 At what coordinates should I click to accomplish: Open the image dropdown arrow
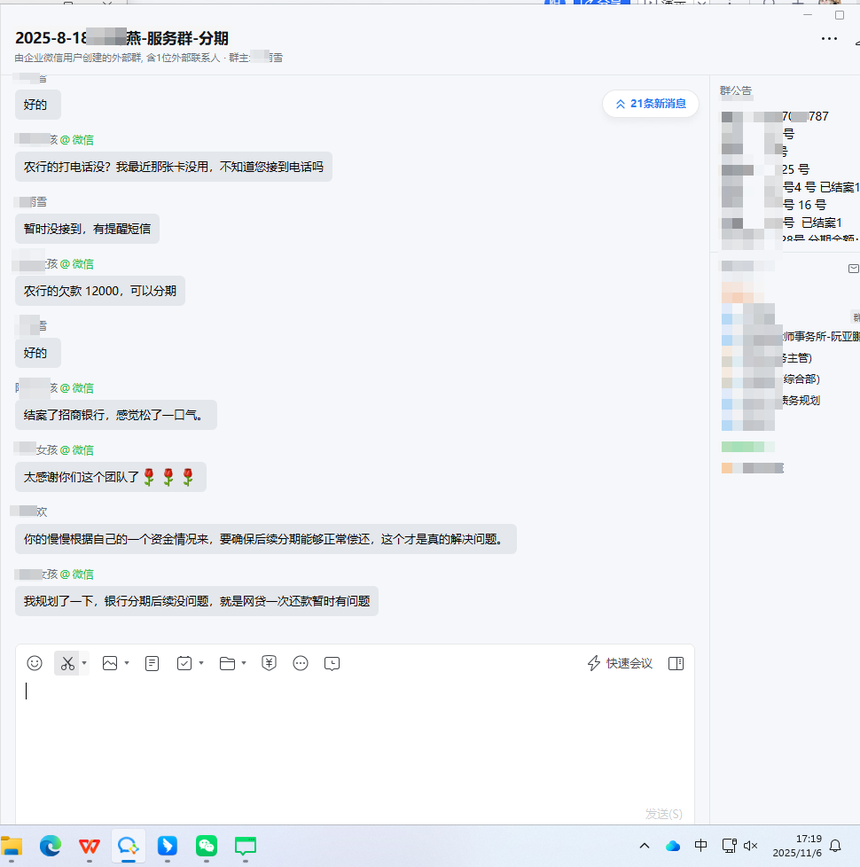pos(127,663)
